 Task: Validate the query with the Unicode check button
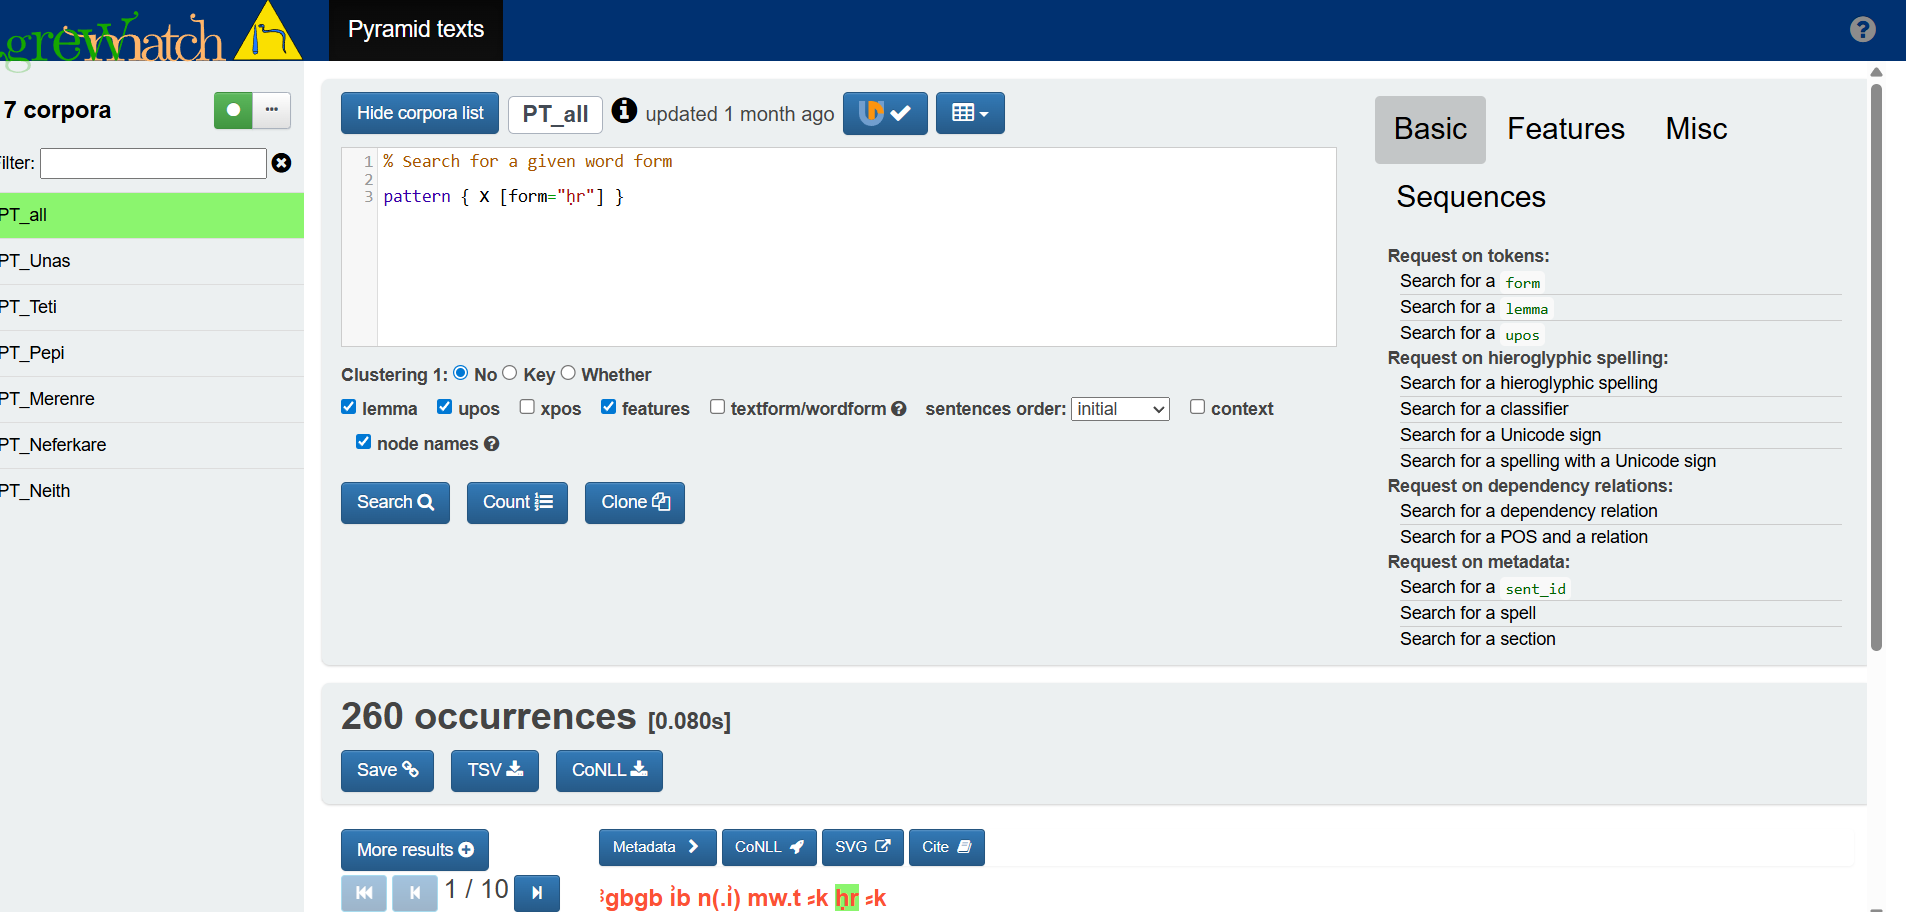[x=884, y=113]
